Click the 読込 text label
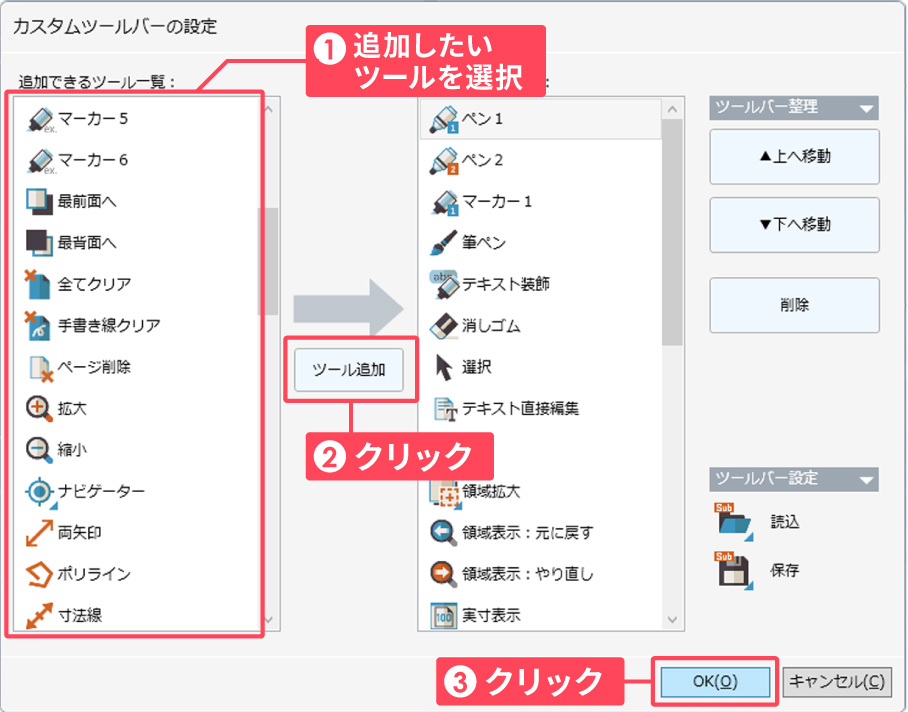Image resolution: width=908 pixels, height=712 pixels. 785,522
